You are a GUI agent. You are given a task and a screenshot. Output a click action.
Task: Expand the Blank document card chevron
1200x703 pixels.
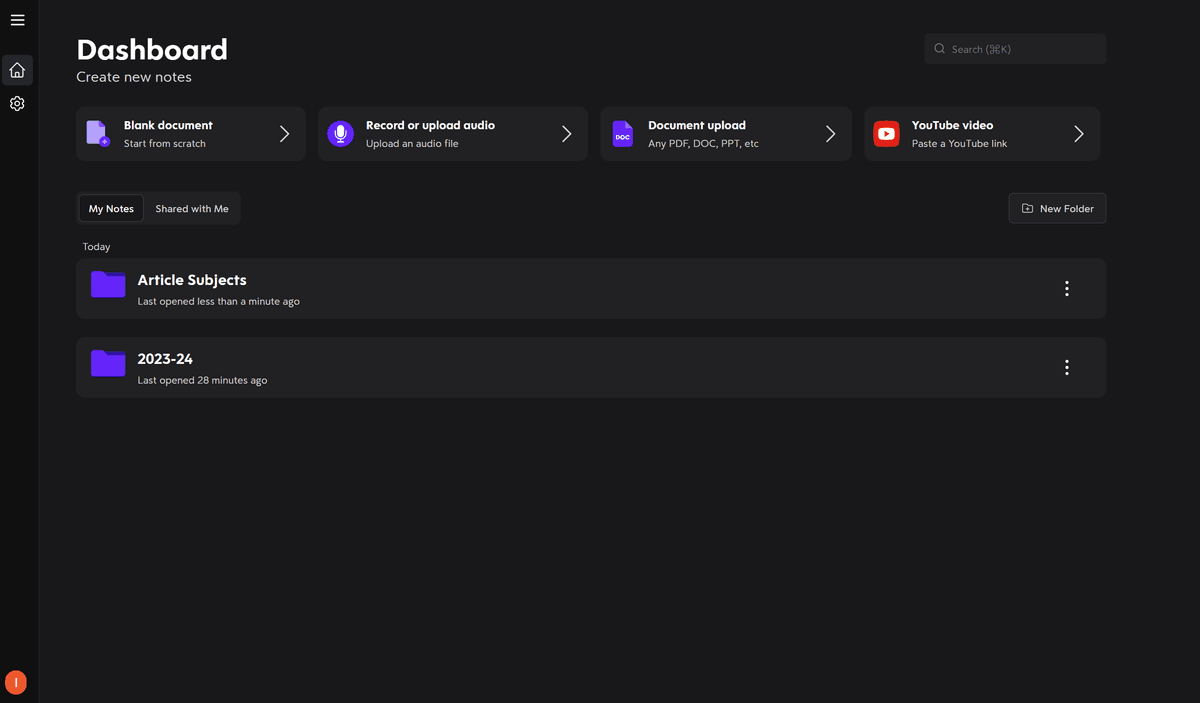coord(283,133)
